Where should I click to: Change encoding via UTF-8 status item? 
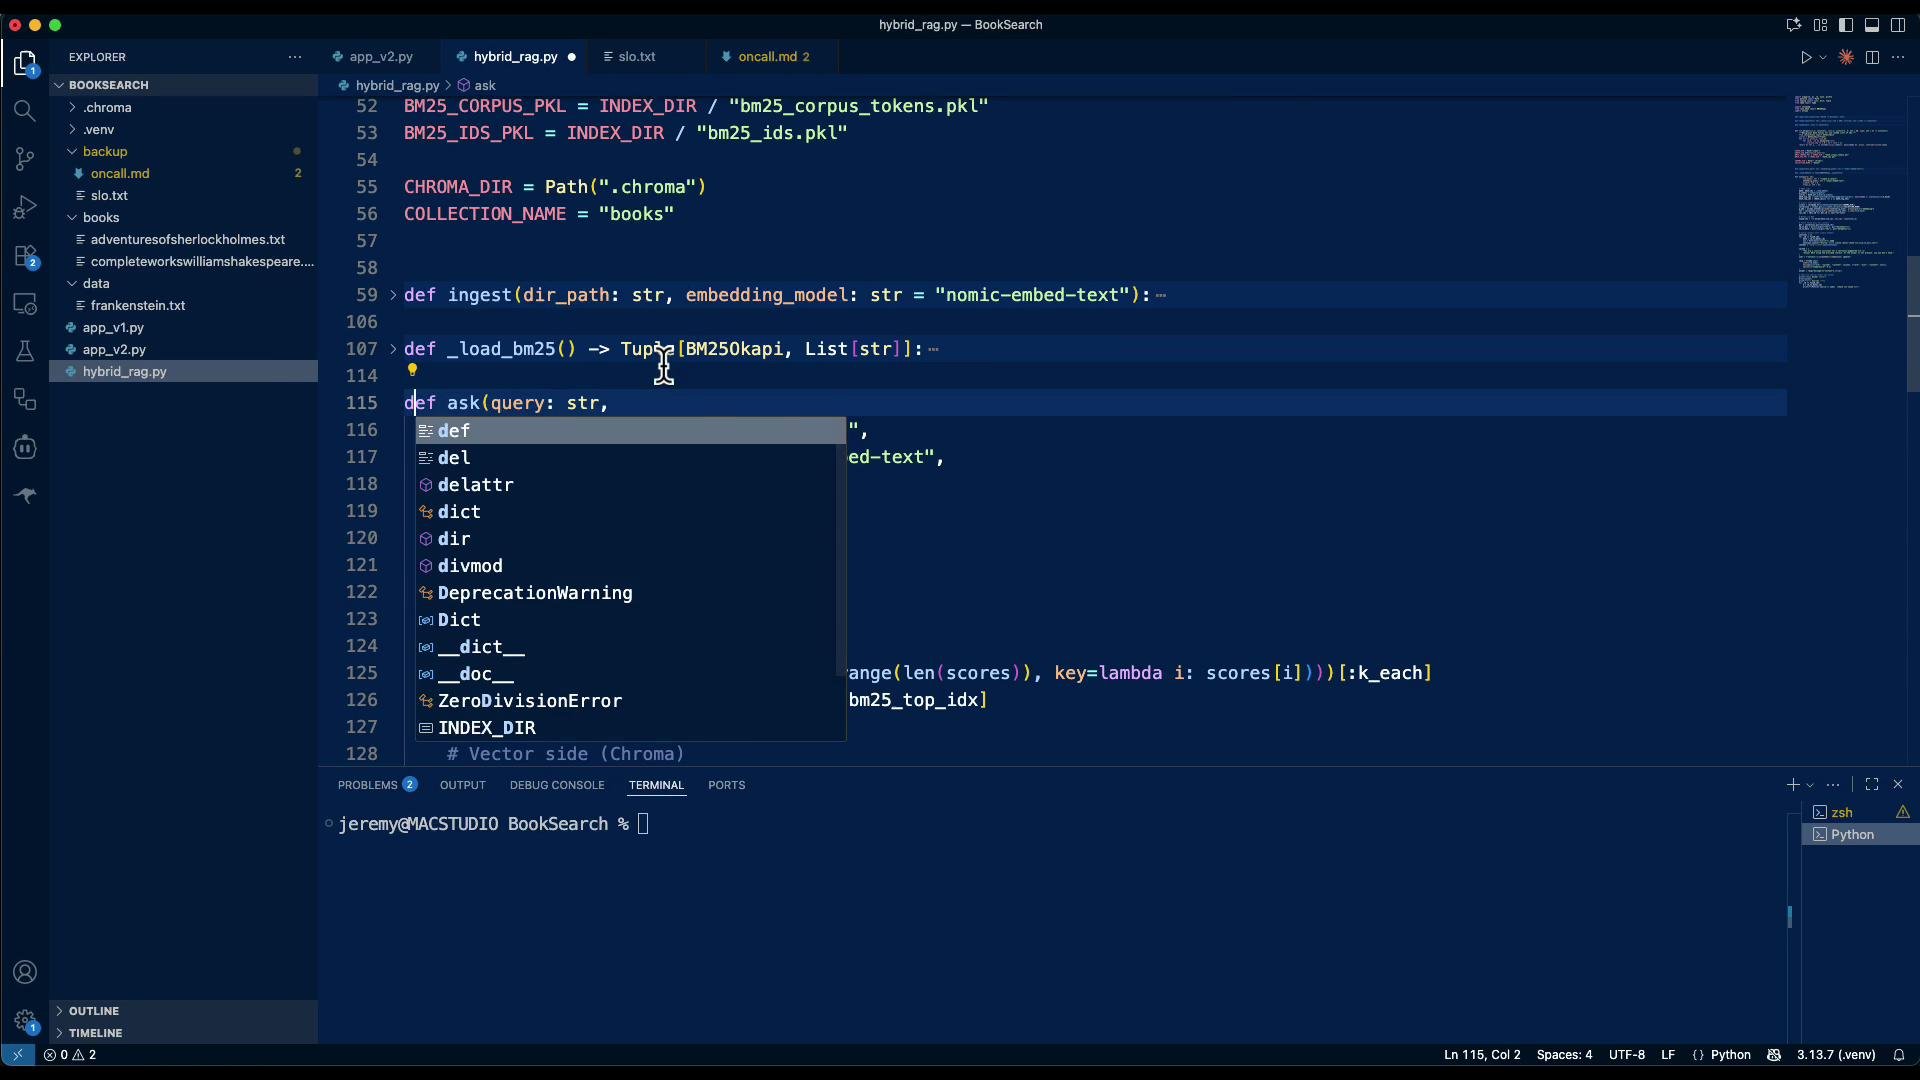tap(1627, 1055)
